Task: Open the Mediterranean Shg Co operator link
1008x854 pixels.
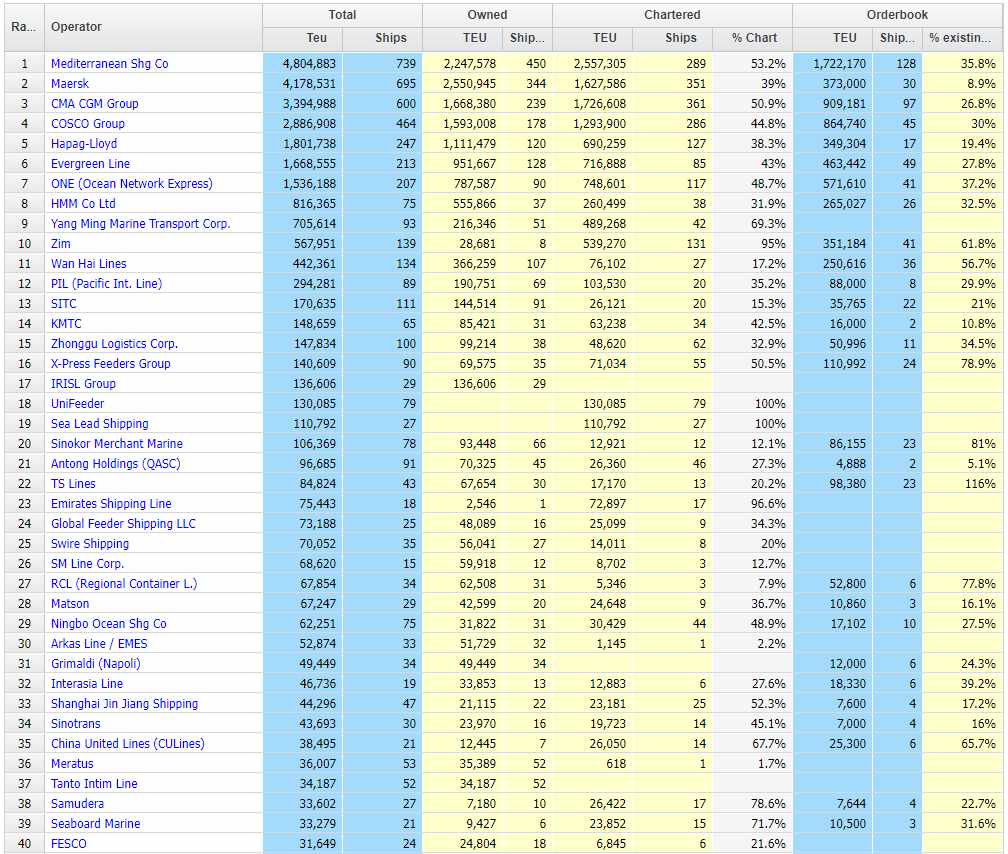Action: pyautogui.click(x=109, y=64)
